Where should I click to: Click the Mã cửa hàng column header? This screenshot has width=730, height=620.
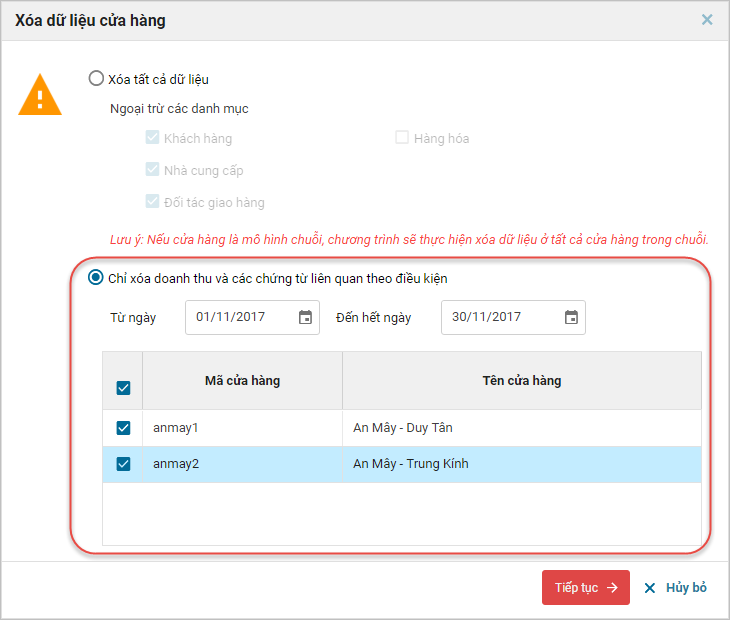pyautogui.click(x=242, y=380)
